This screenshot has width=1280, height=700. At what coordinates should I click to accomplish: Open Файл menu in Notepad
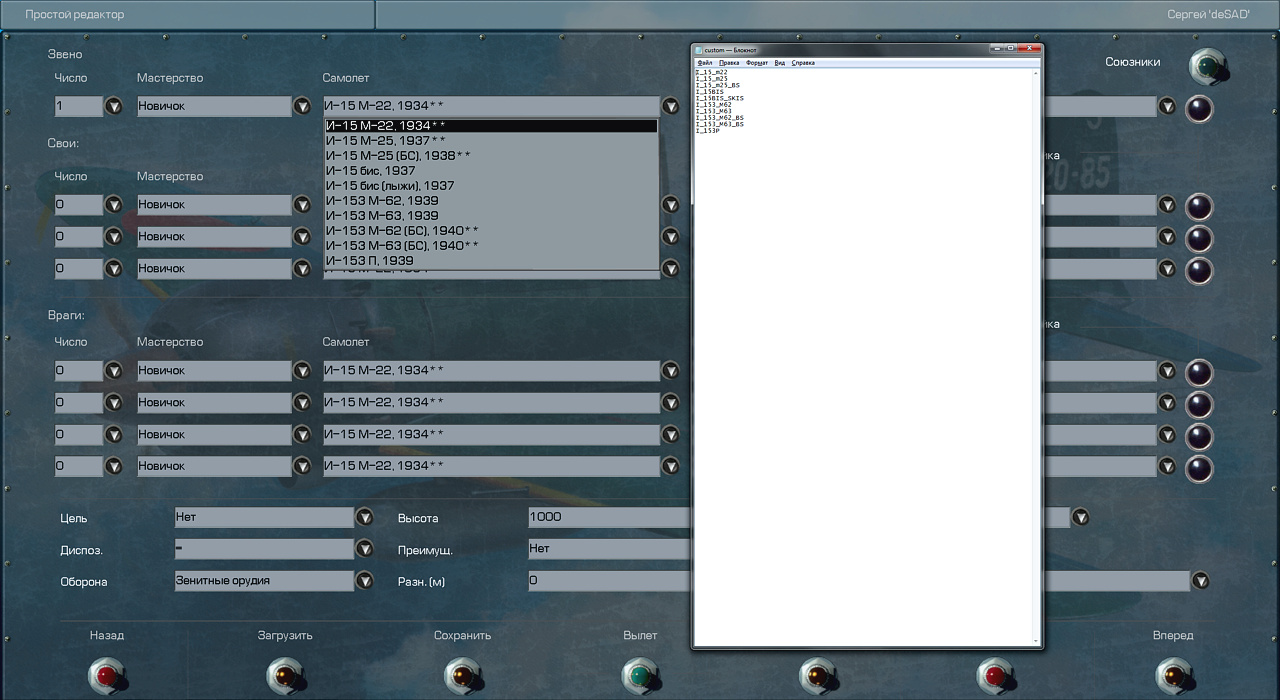pos(704,62)
